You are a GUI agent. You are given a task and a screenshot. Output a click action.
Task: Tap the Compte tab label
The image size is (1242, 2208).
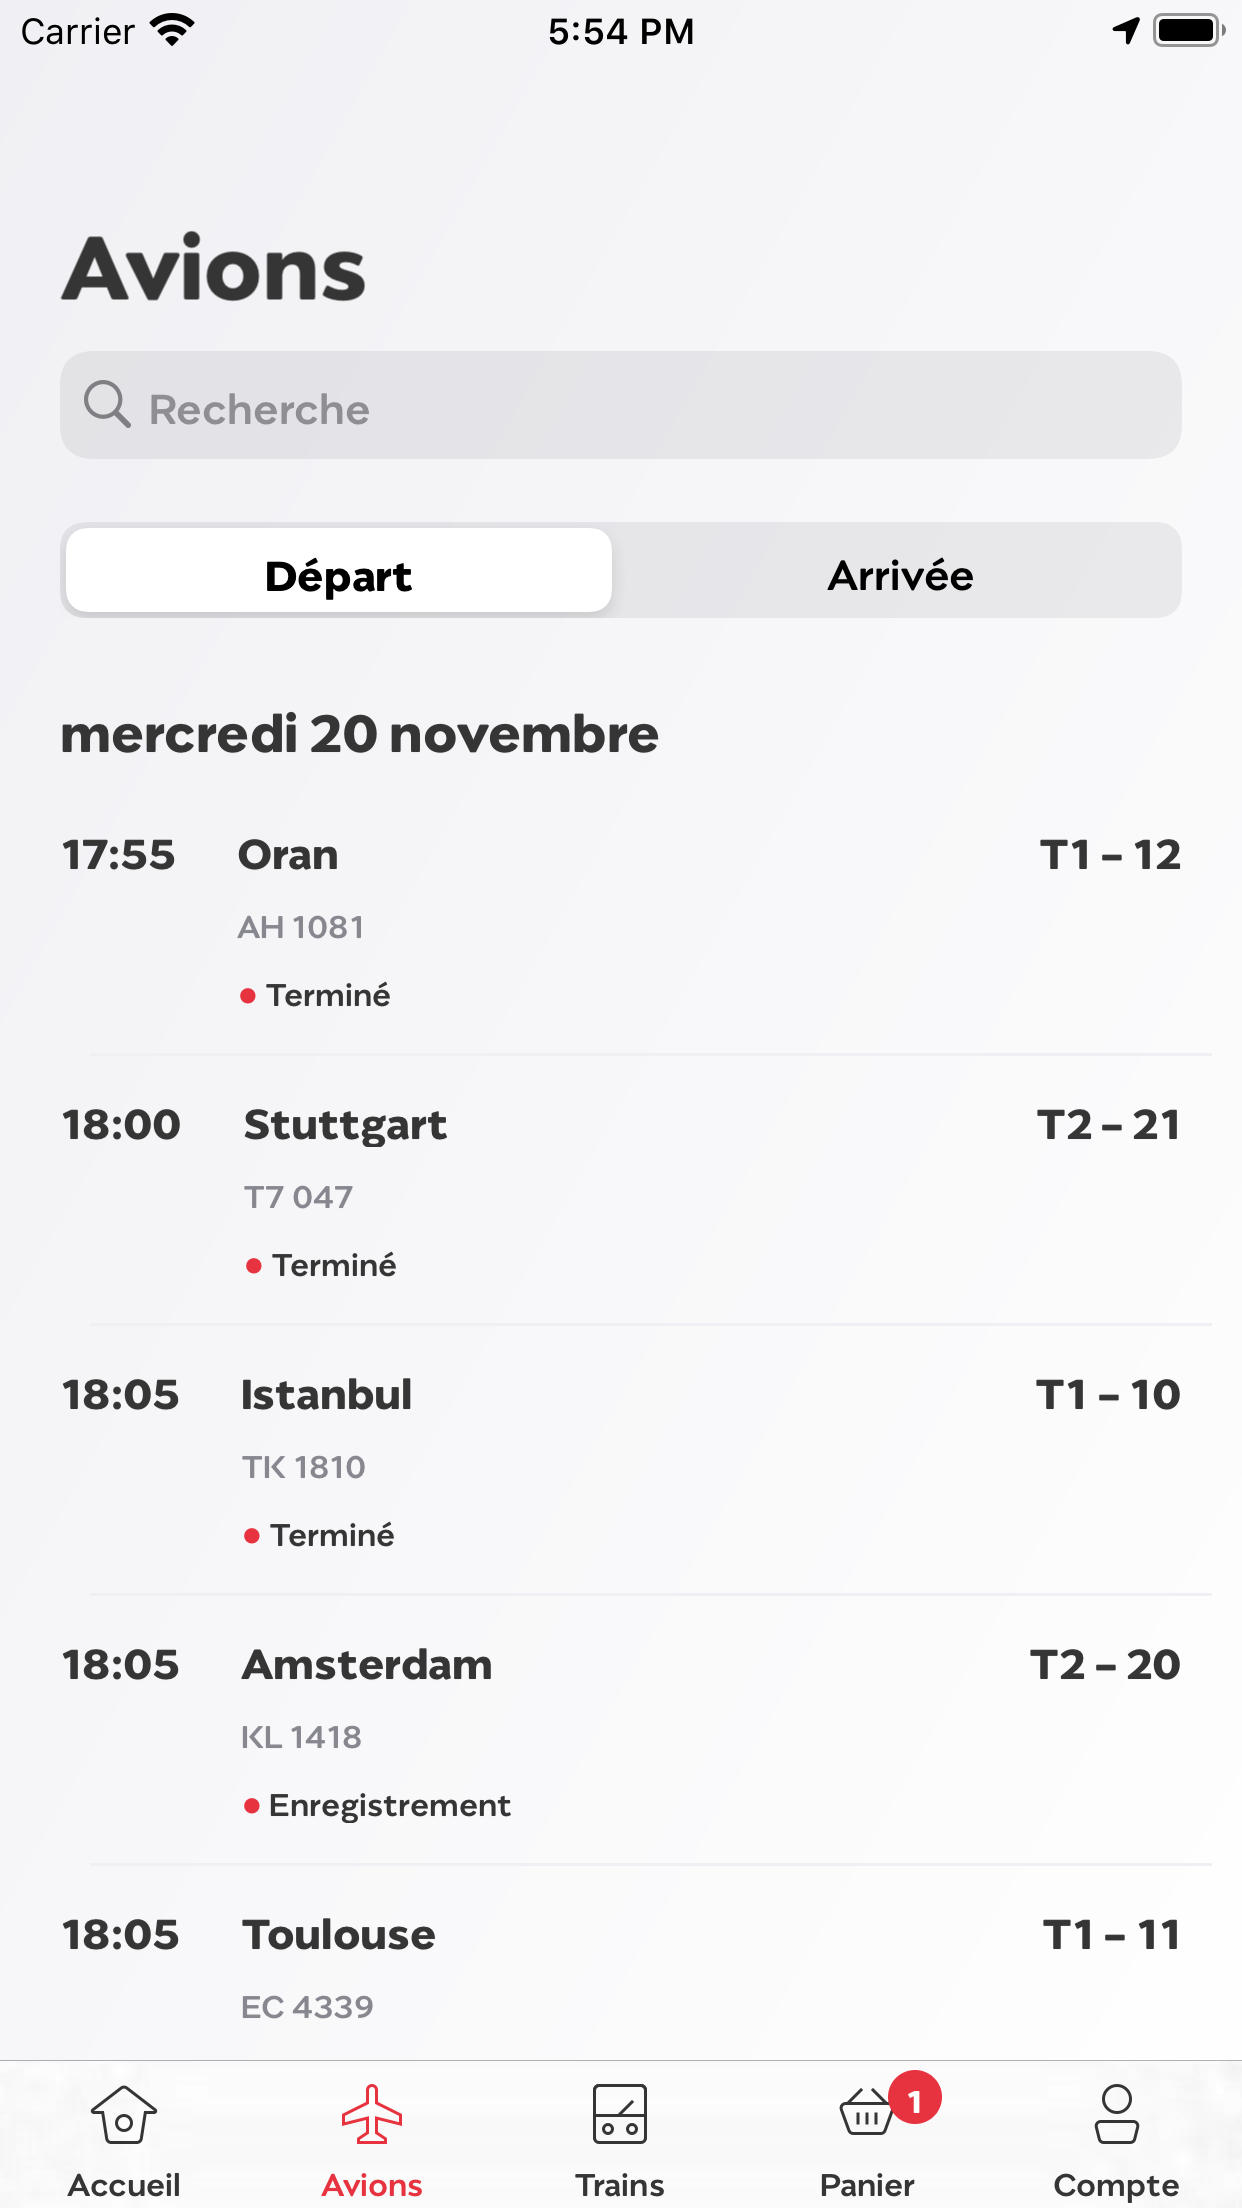tap(1116, 2185)
